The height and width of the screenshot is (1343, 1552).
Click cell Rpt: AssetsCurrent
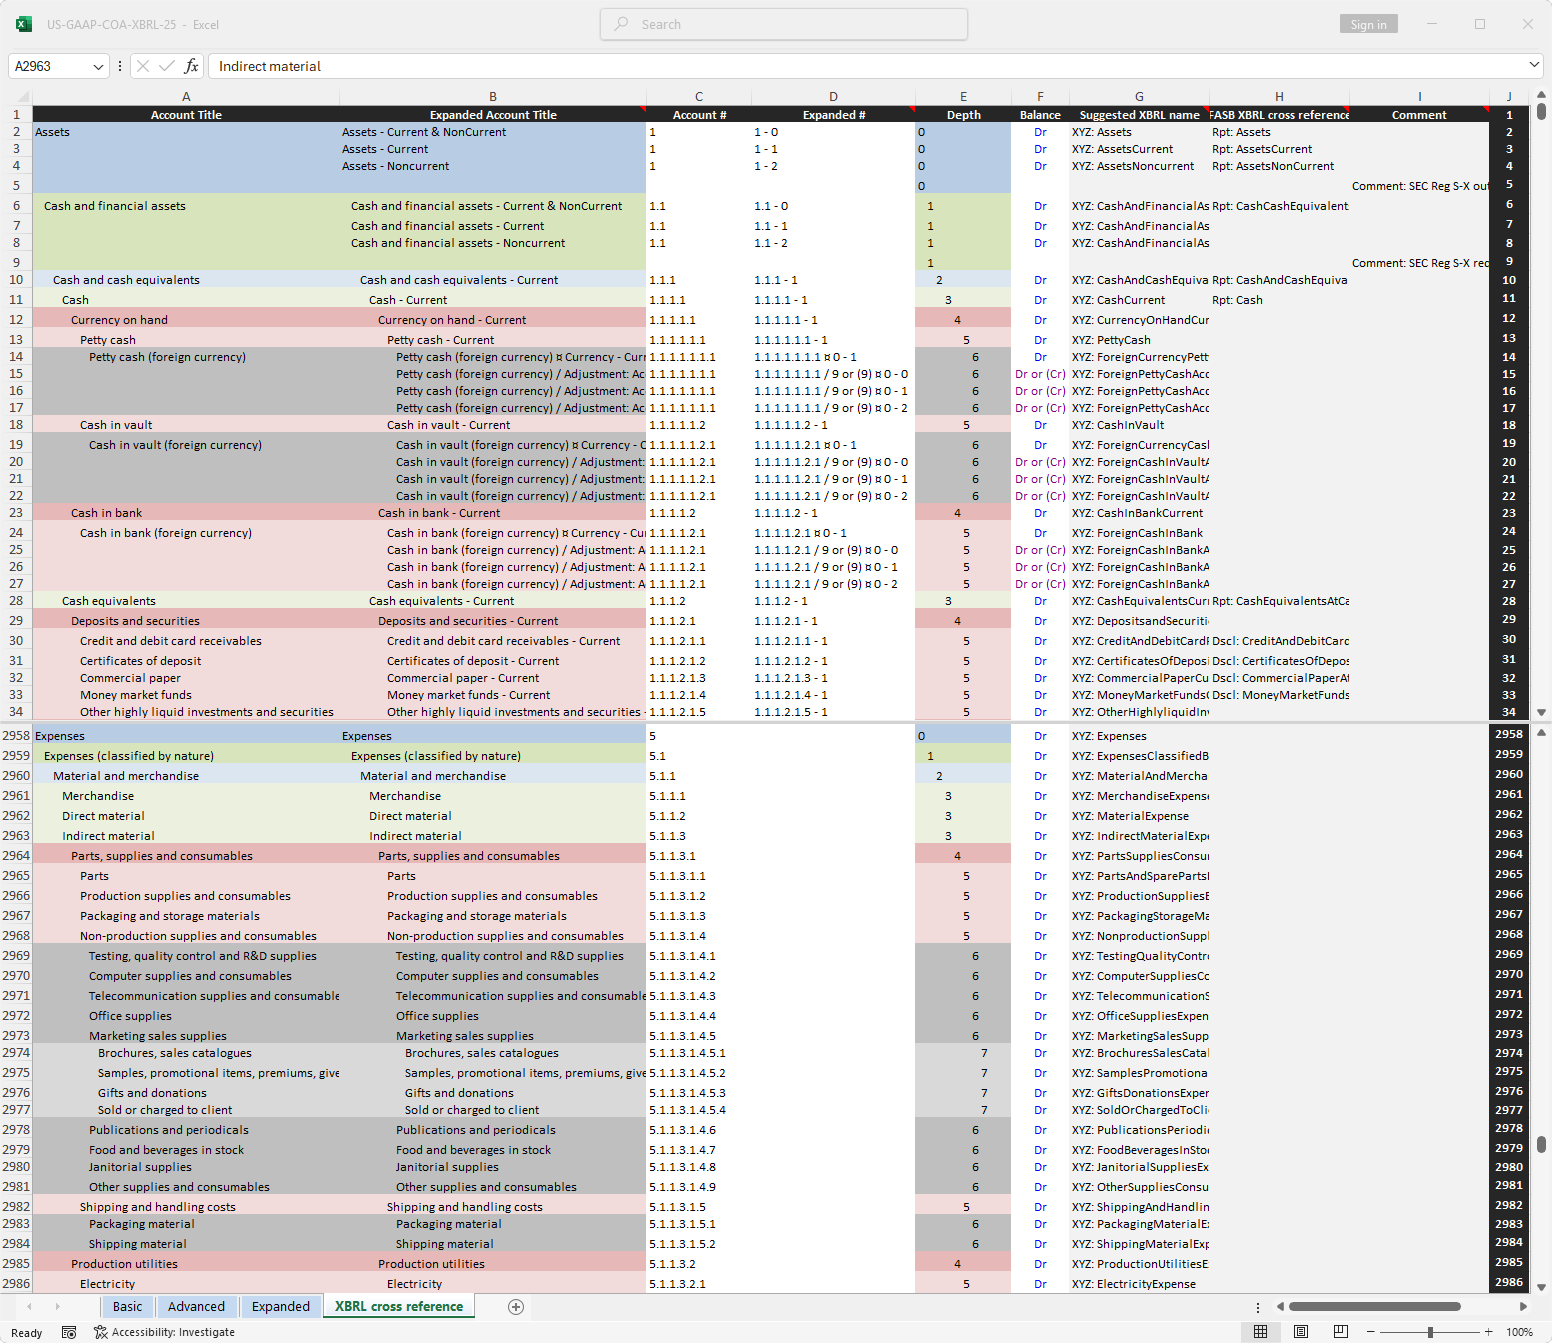pyautogui.click(x=1279, y=149)
